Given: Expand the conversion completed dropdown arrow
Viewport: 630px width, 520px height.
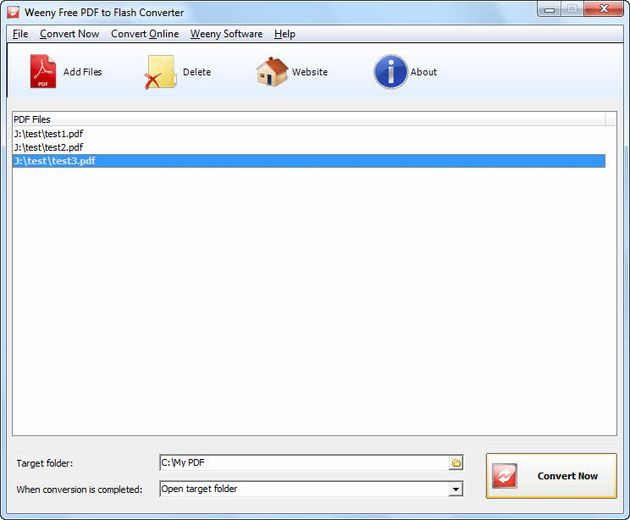Looking at the screenshot, I should [456, 489].
